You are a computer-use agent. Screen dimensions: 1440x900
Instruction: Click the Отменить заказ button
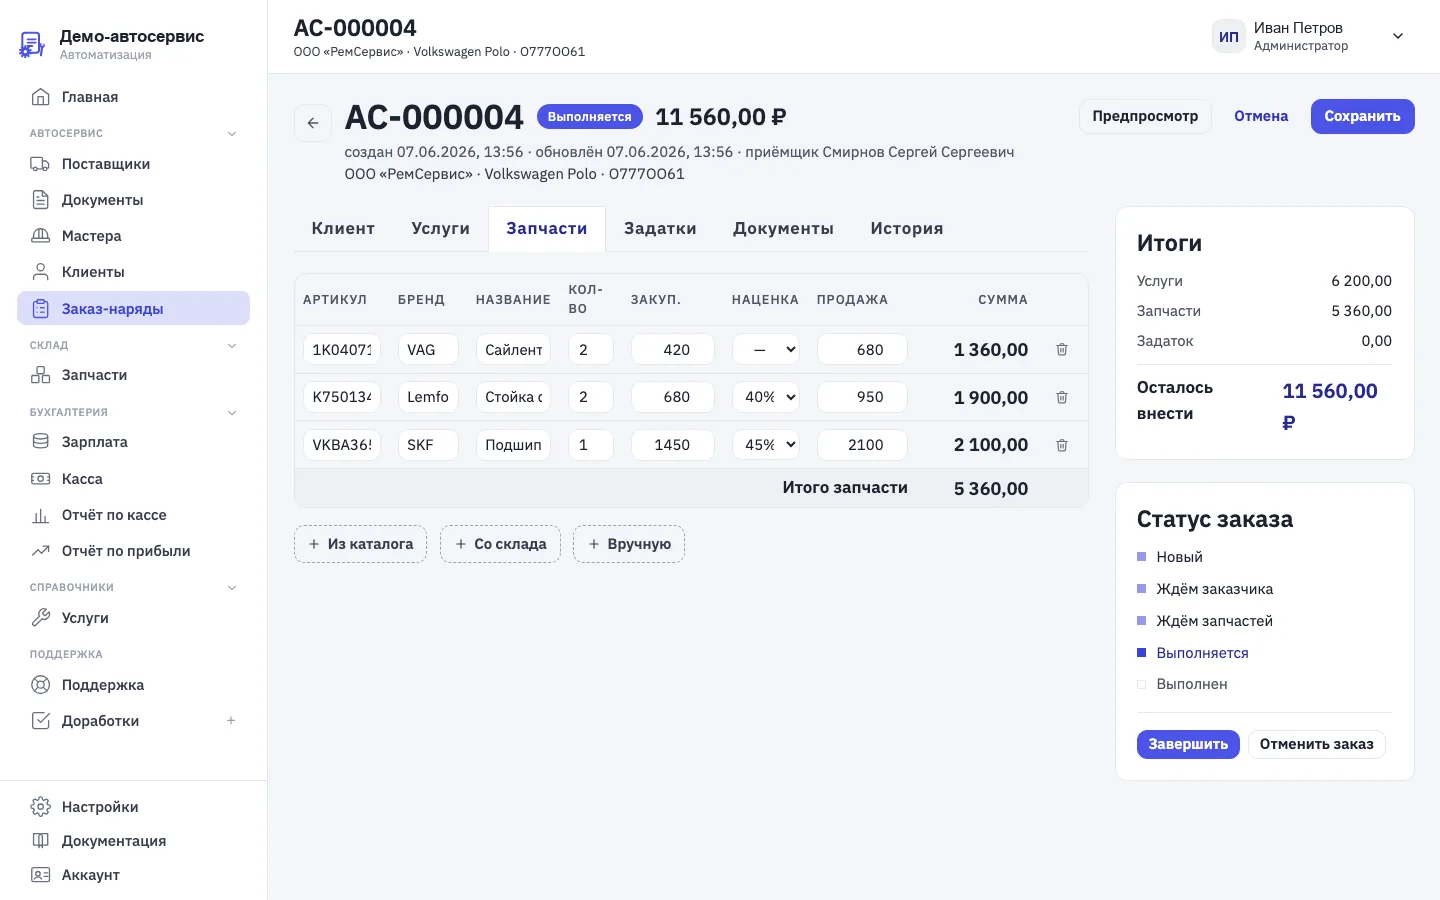1316,744
